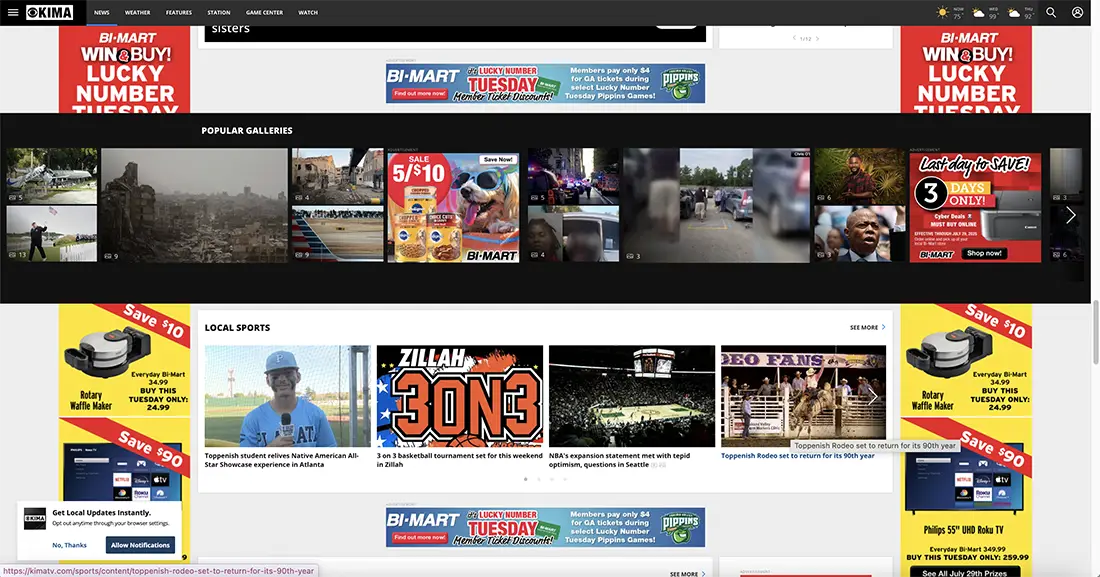Open the NEWS menu tab

click(102, 13)
